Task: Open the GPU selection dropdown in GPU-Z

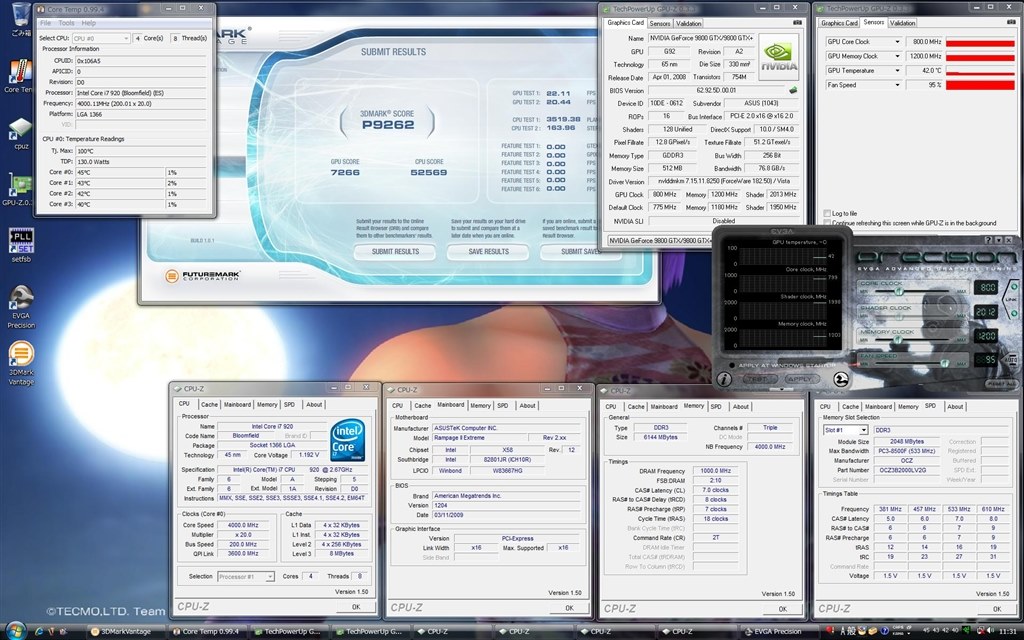Action: click(x=660, y=240)
